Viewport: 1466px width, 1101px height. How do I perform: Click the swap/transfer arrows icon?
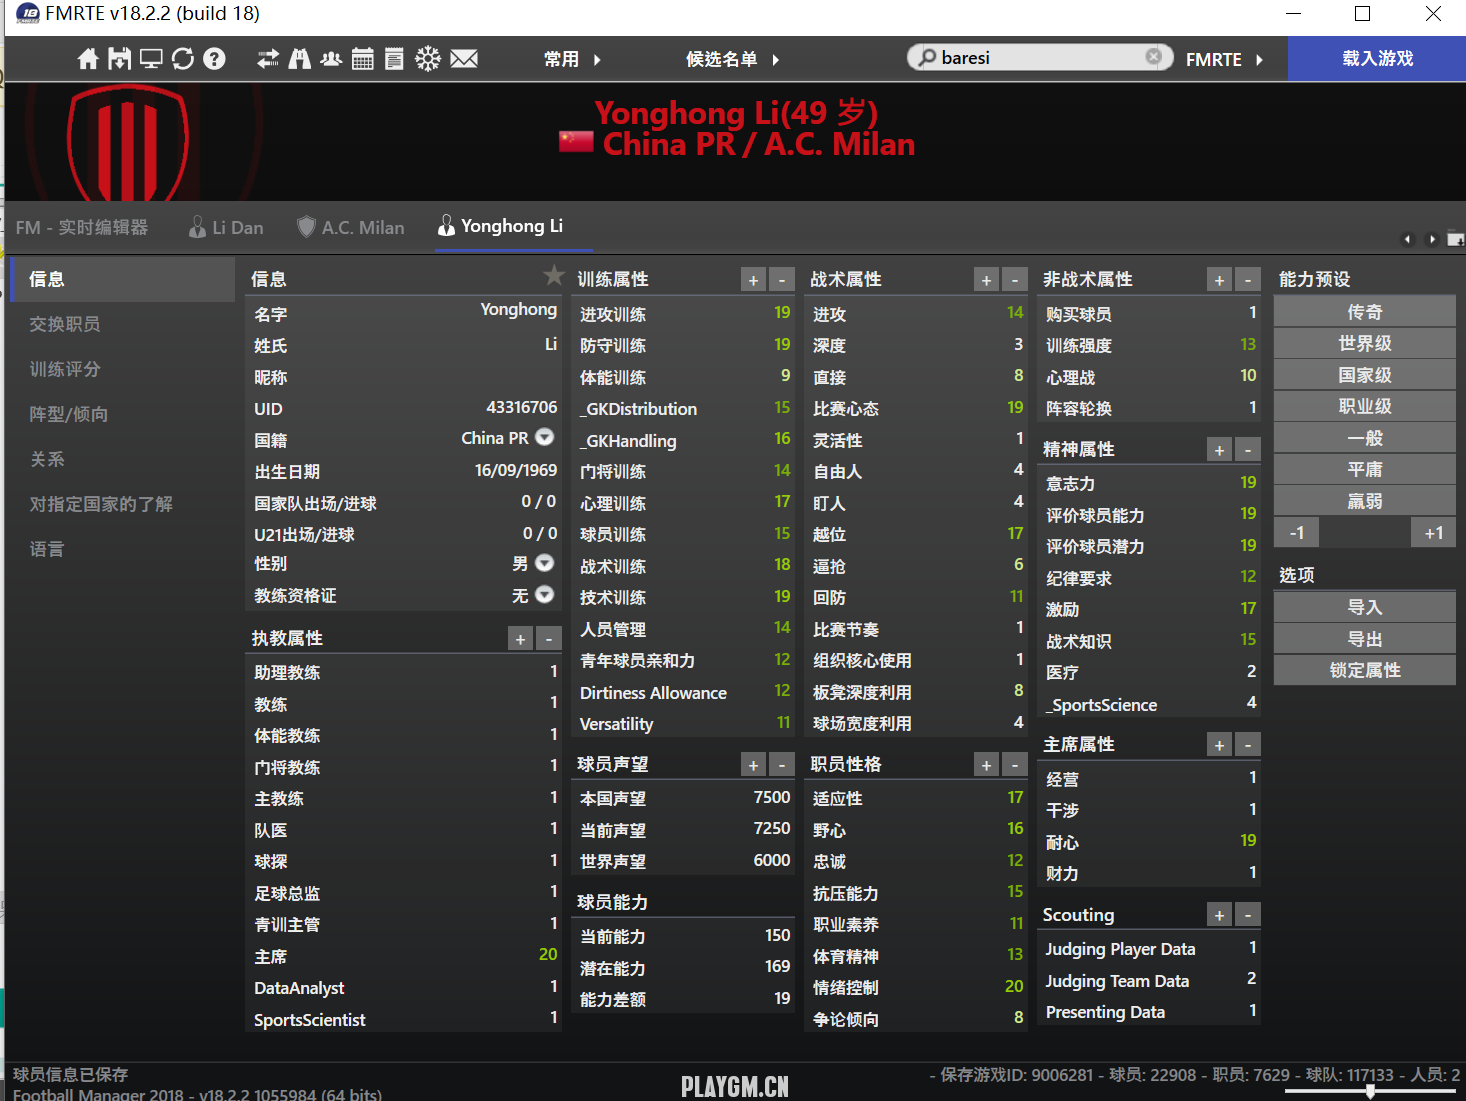click(268, 59)
